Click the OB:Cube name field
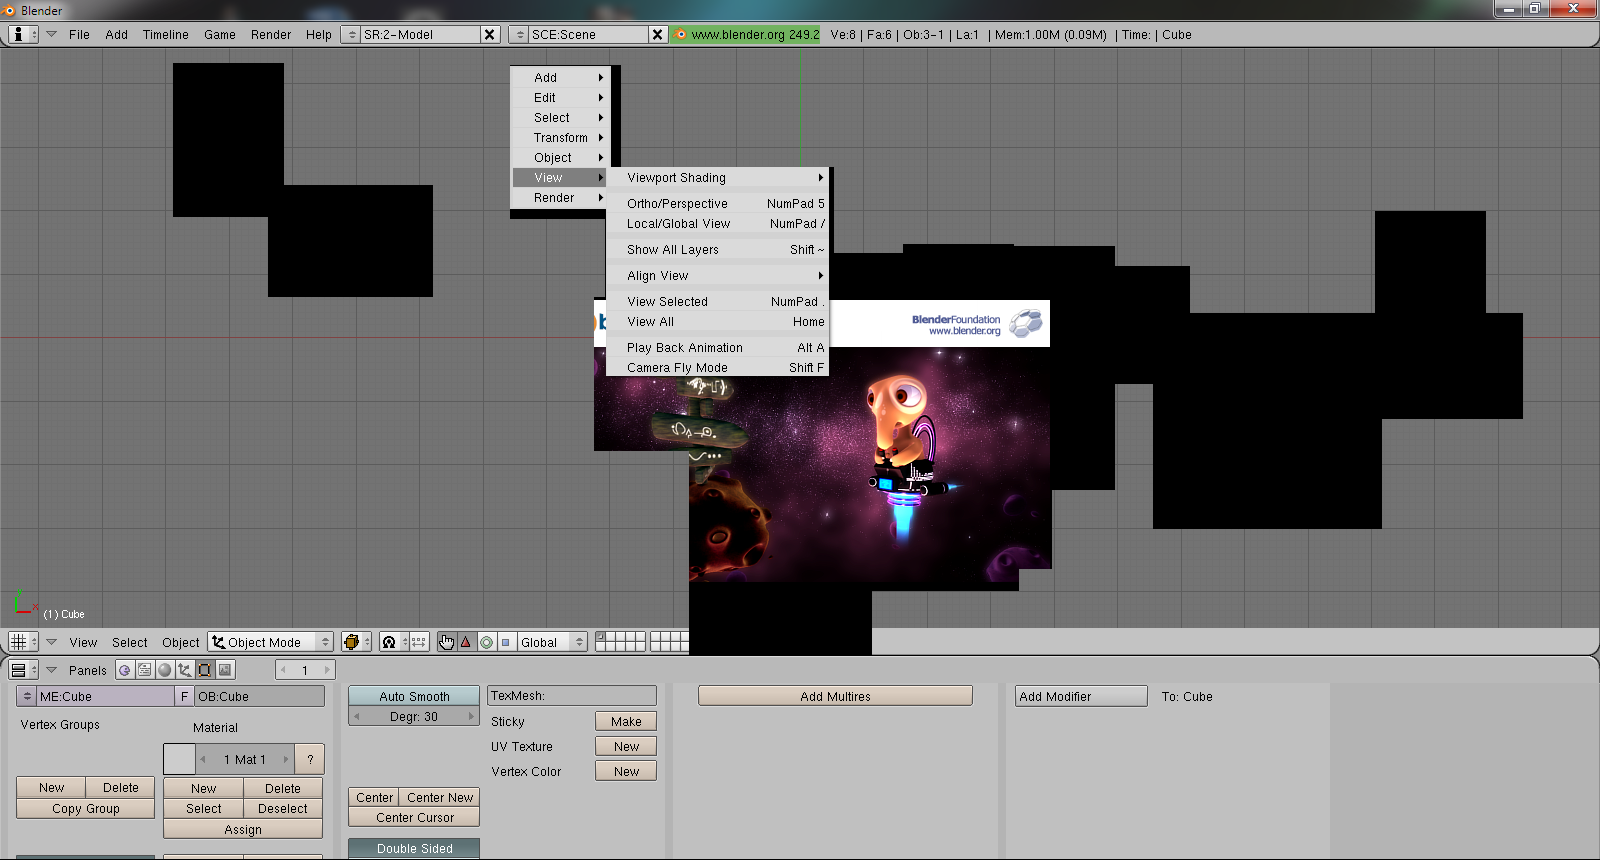 [x=260, y=696]
